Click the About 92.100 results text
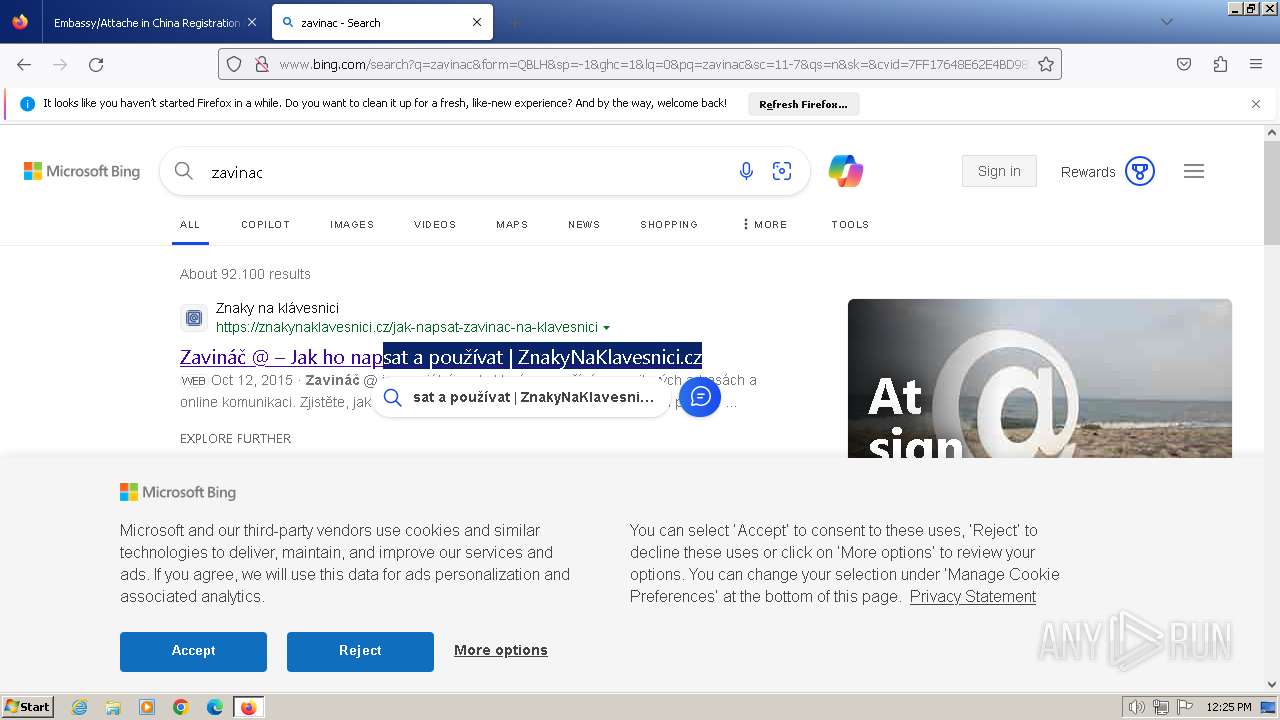The width and height of the screenshot is (1280, 720). [245, 274]
